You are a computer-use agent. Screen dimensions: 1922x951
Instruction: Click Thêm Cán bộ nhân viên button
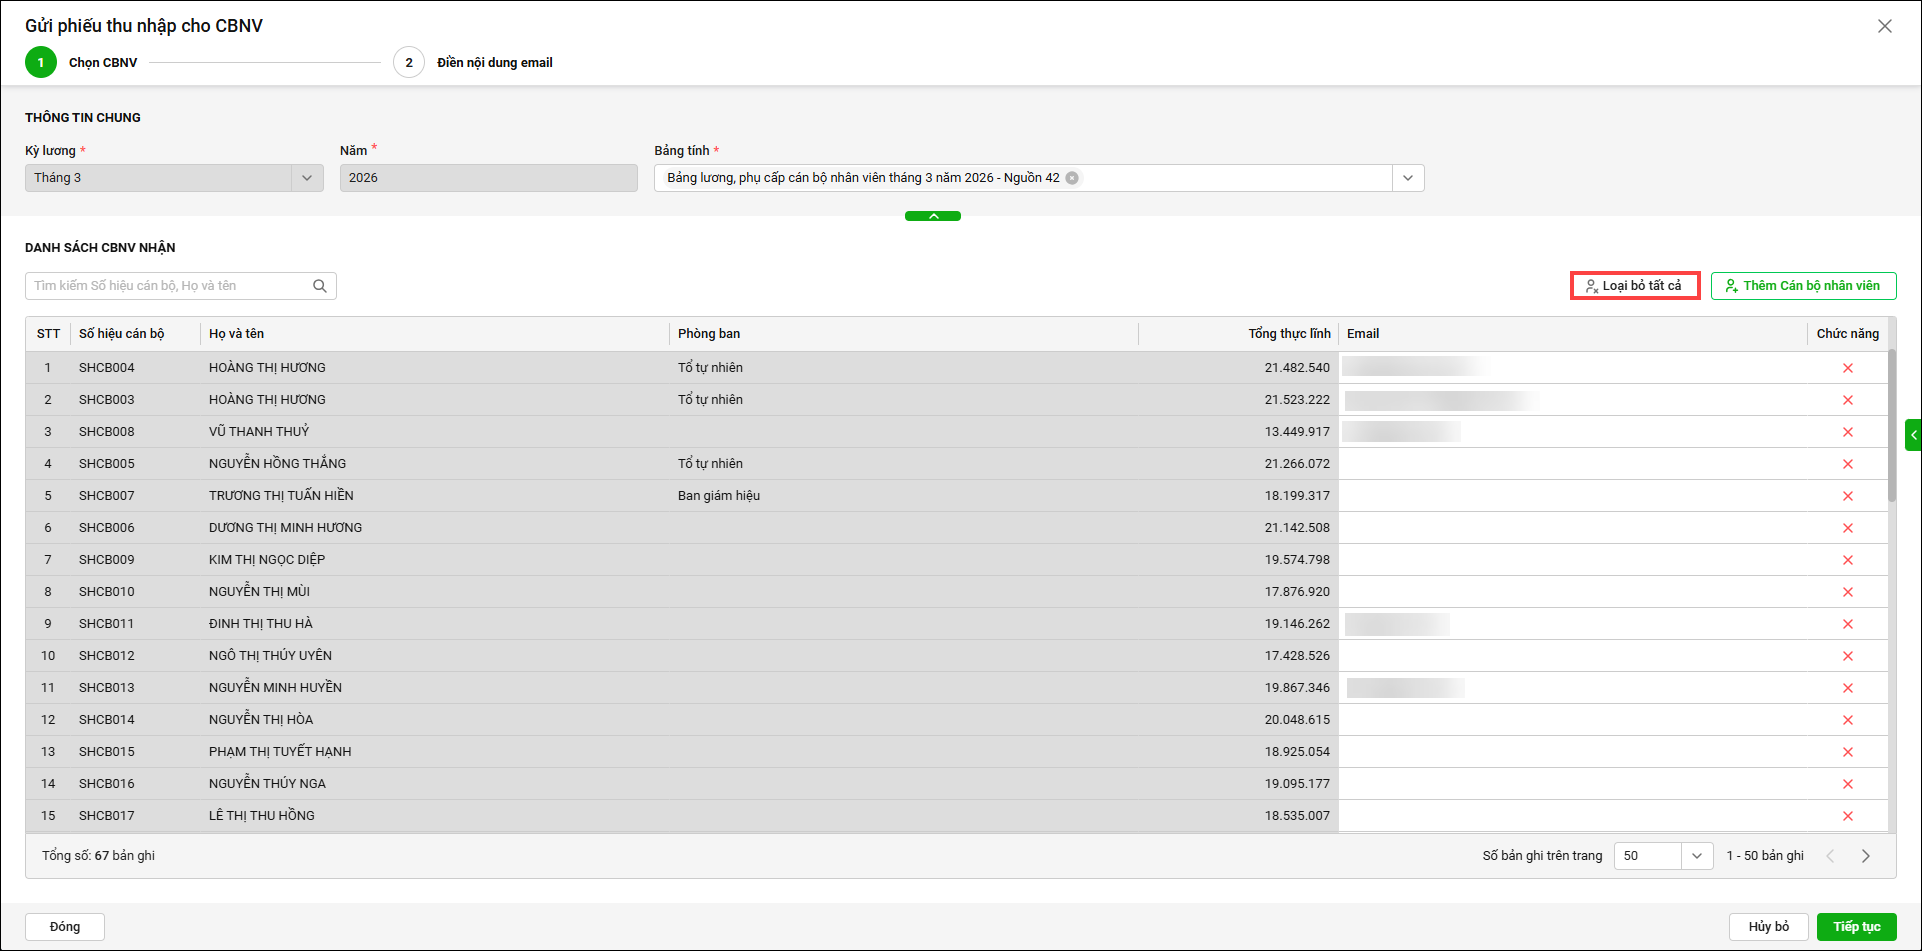(1802, 286)
